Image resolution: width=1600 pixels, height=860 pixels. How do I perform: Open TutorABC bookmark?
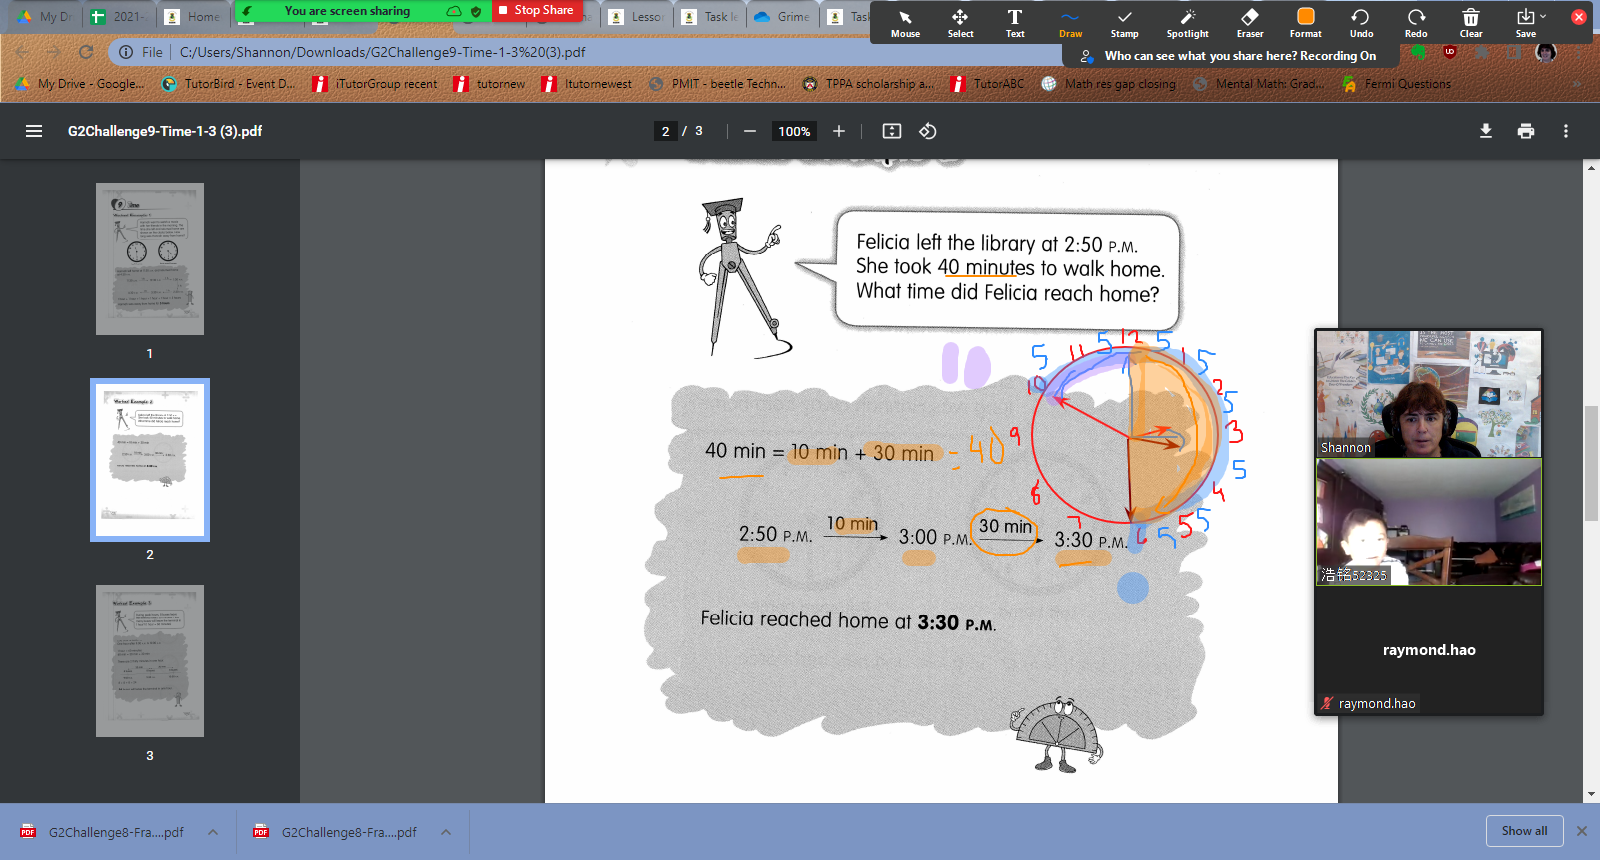point(987,84)
